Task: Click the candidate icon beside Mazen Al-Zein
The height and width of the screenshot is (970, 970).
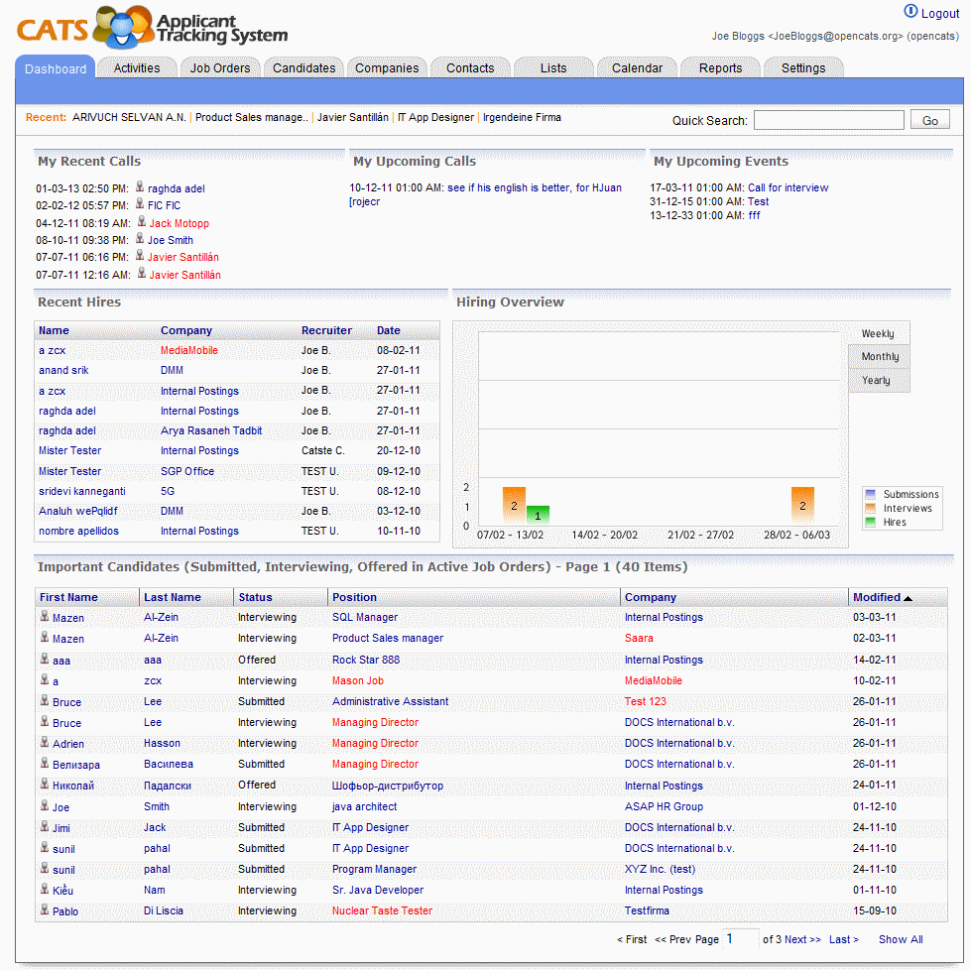Action: tap(44, 618)
